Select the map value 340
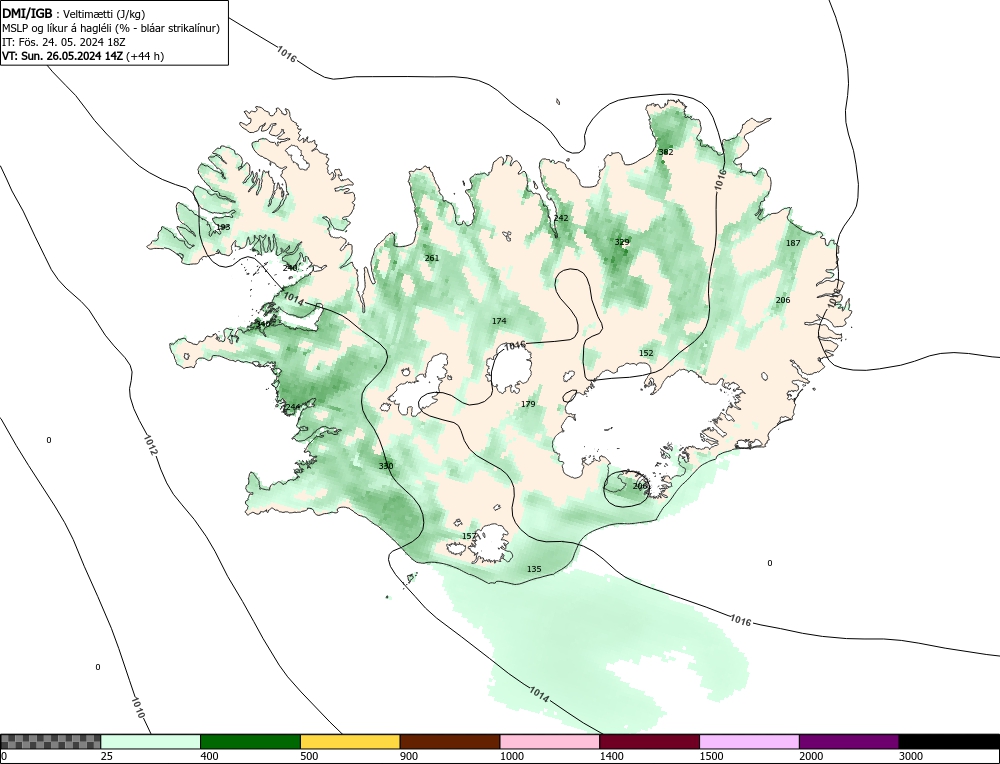This screenshot has height=764, width=1000. tap(263, 325)
